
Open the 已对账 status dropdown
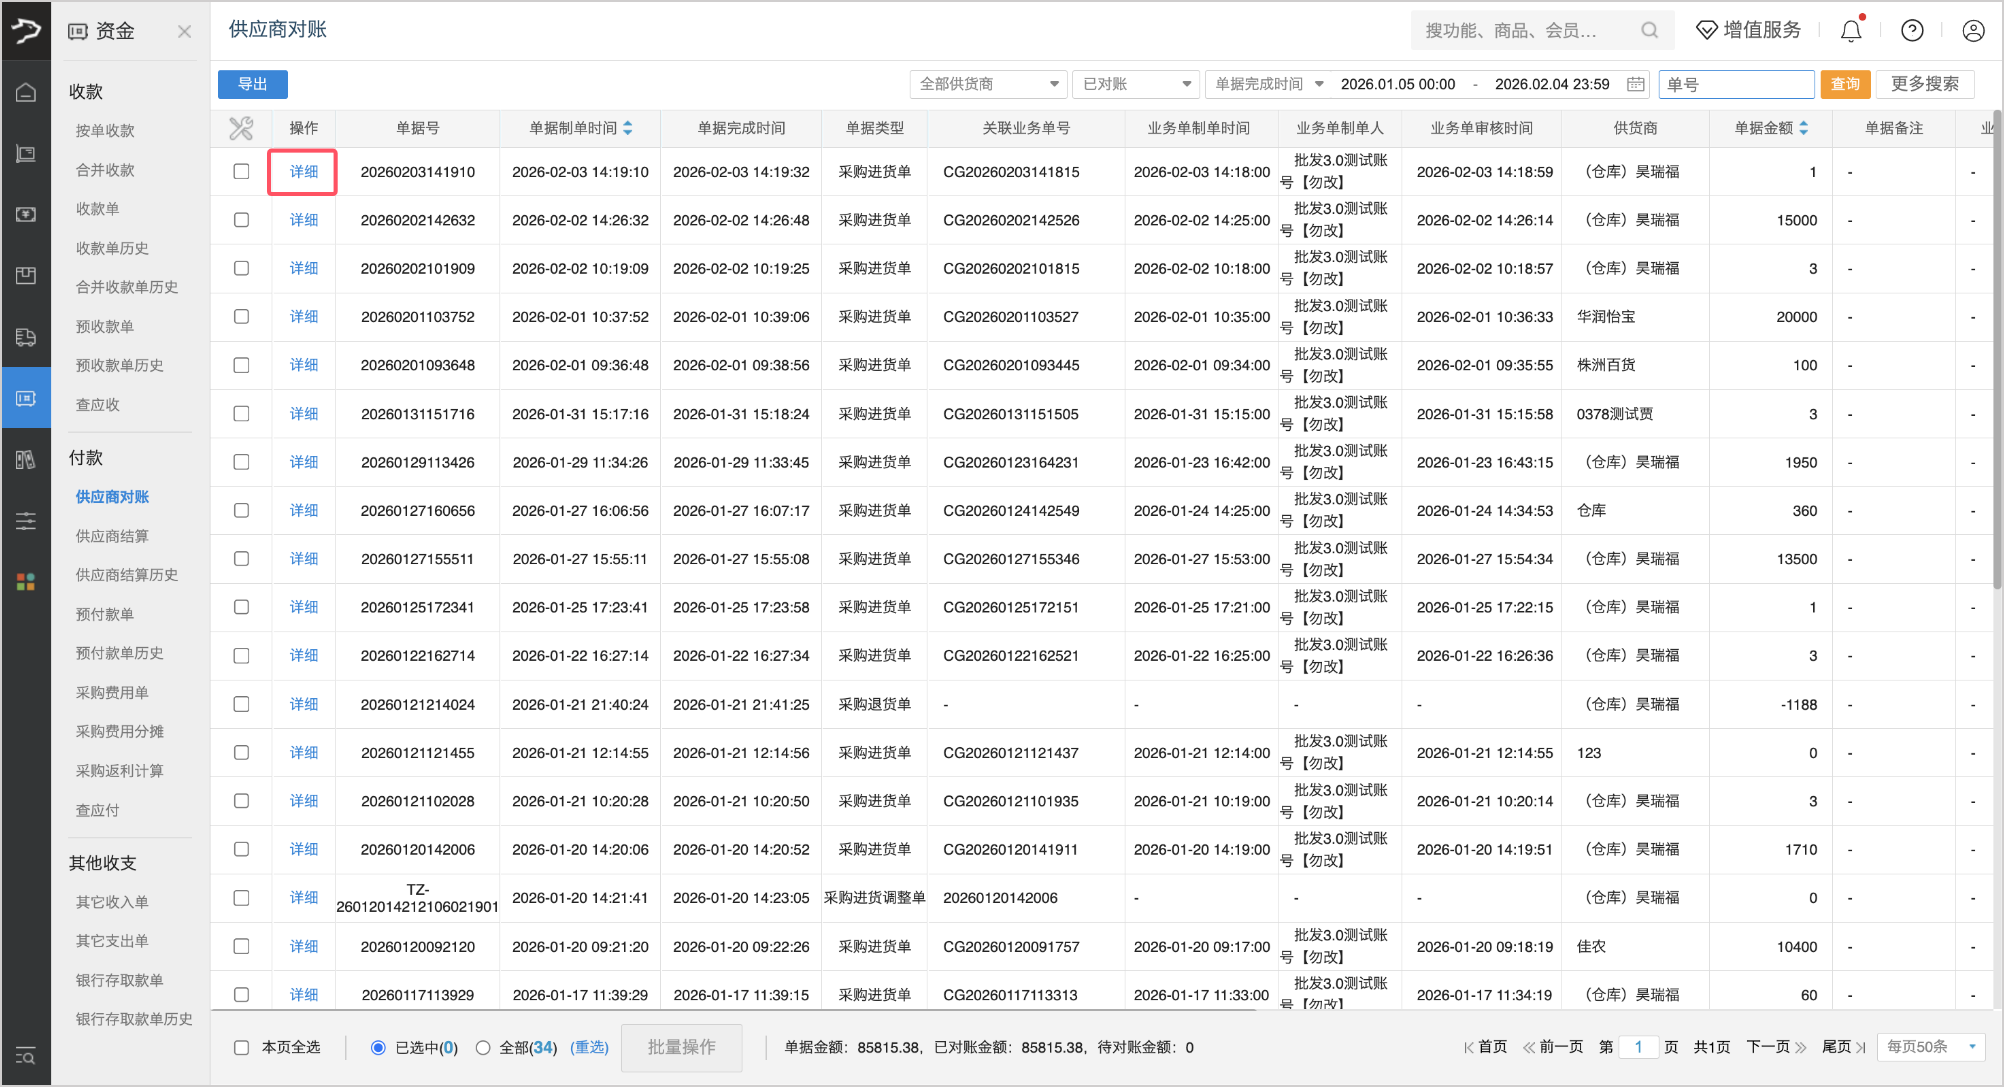1136,84
